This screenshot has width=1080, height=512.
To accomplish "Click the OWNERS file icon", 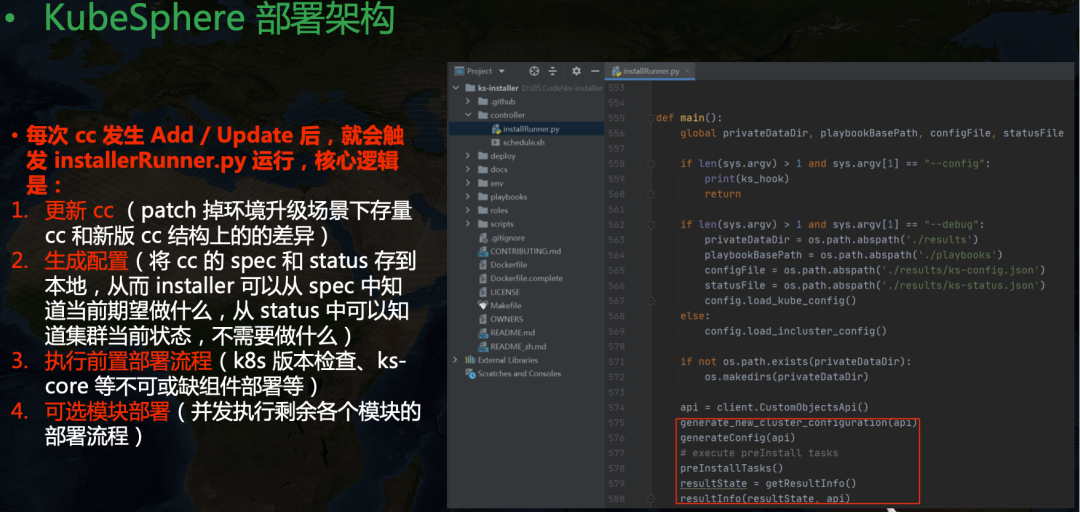I will [x=483, y=319].
